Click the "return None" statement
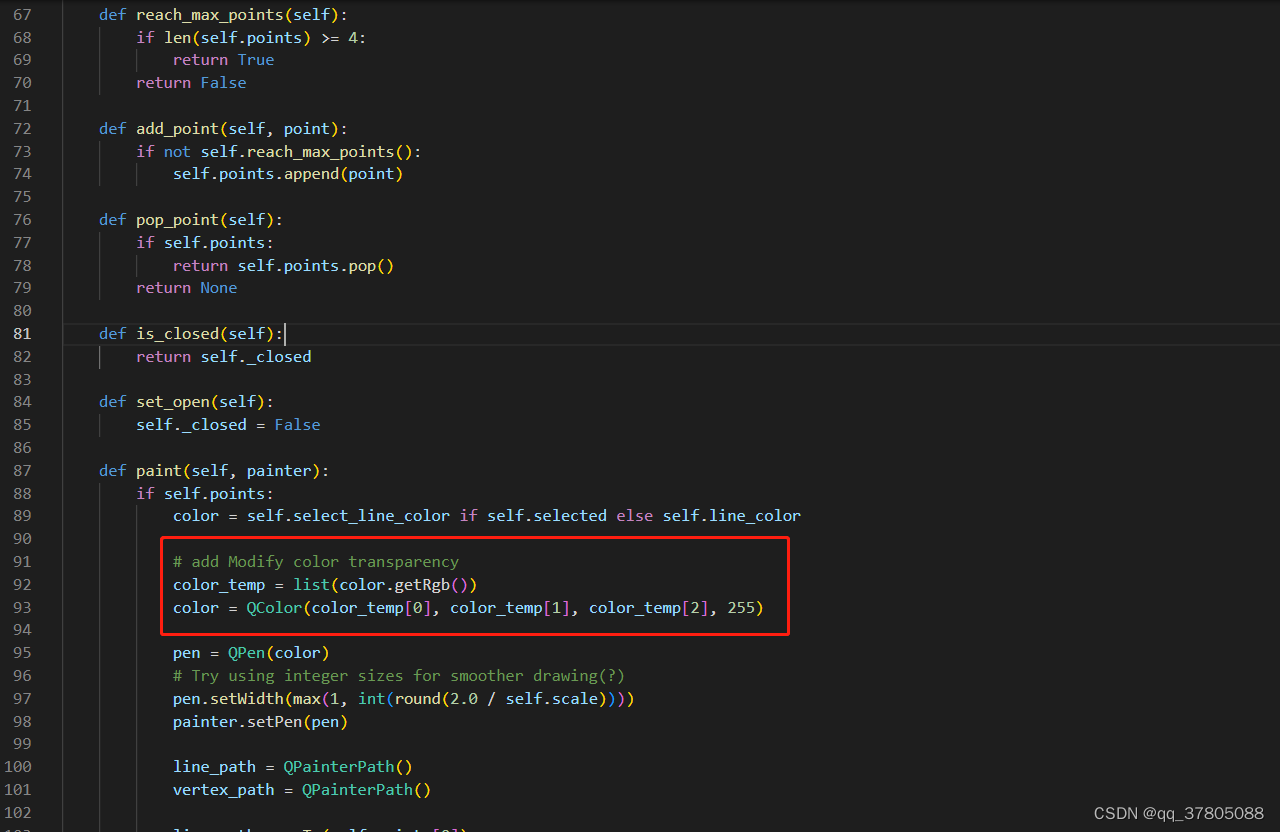 187,288
